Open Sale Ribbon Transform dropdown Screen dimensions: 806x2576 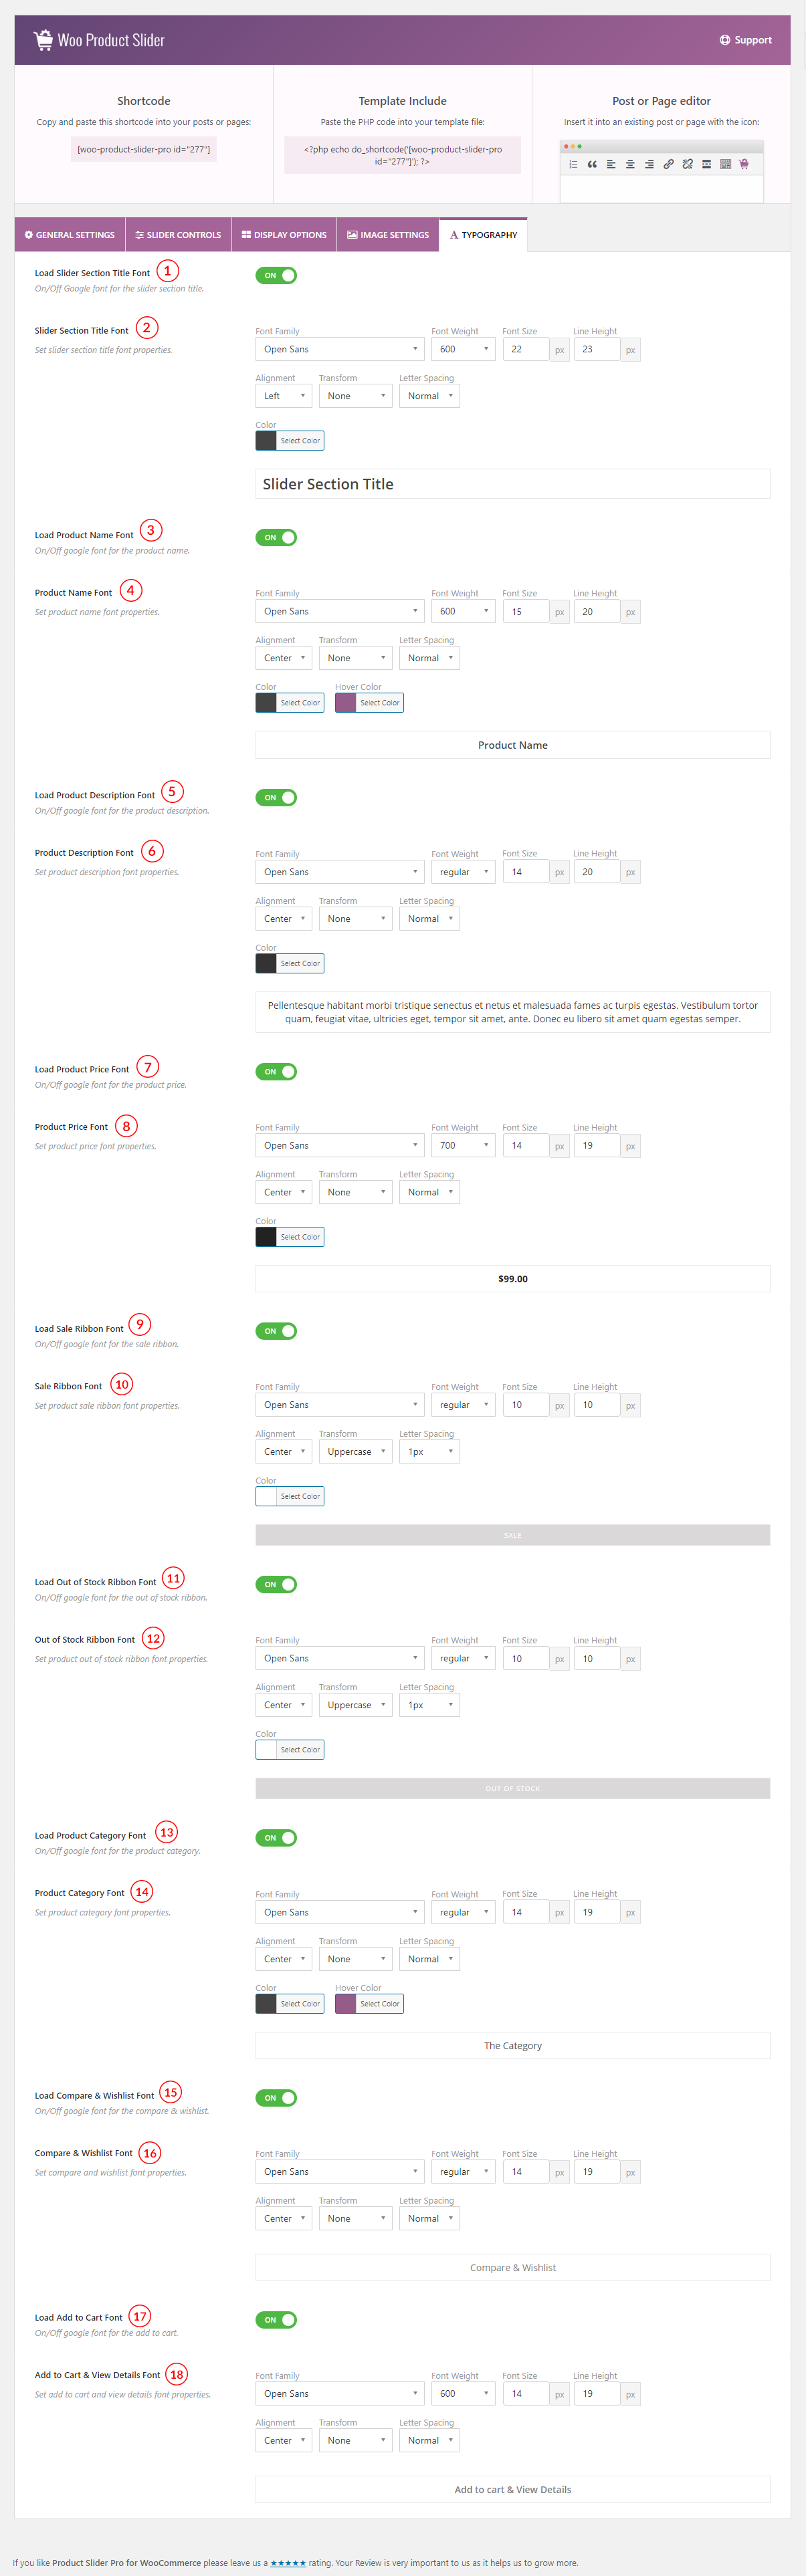[x=355, y=1451]
